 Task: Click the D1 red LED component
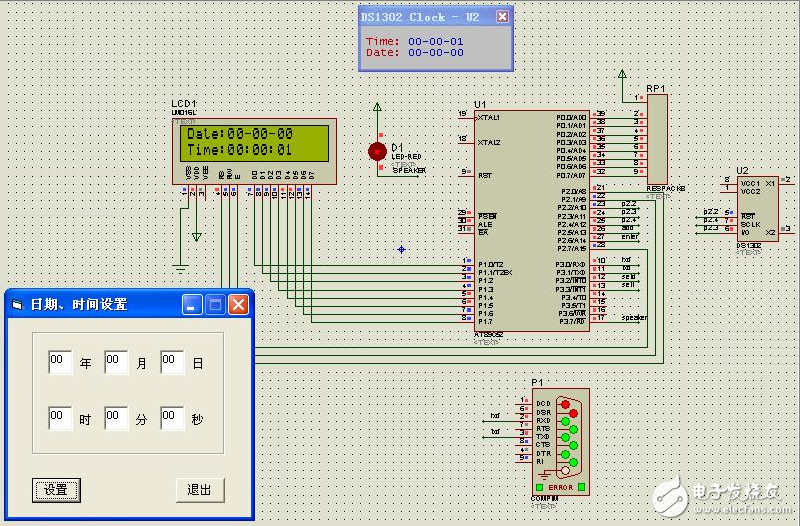(377, 151)
